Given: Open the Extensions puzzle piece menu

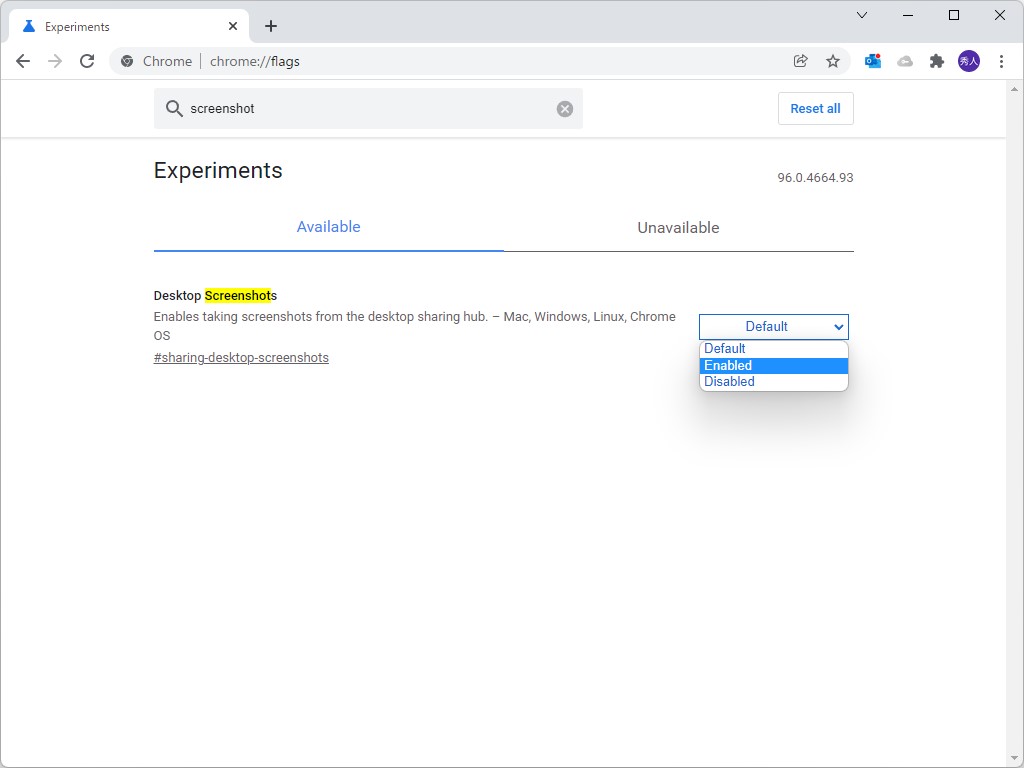Looking at the screenshot, I should pyautogui.click(x=937, y=61).
